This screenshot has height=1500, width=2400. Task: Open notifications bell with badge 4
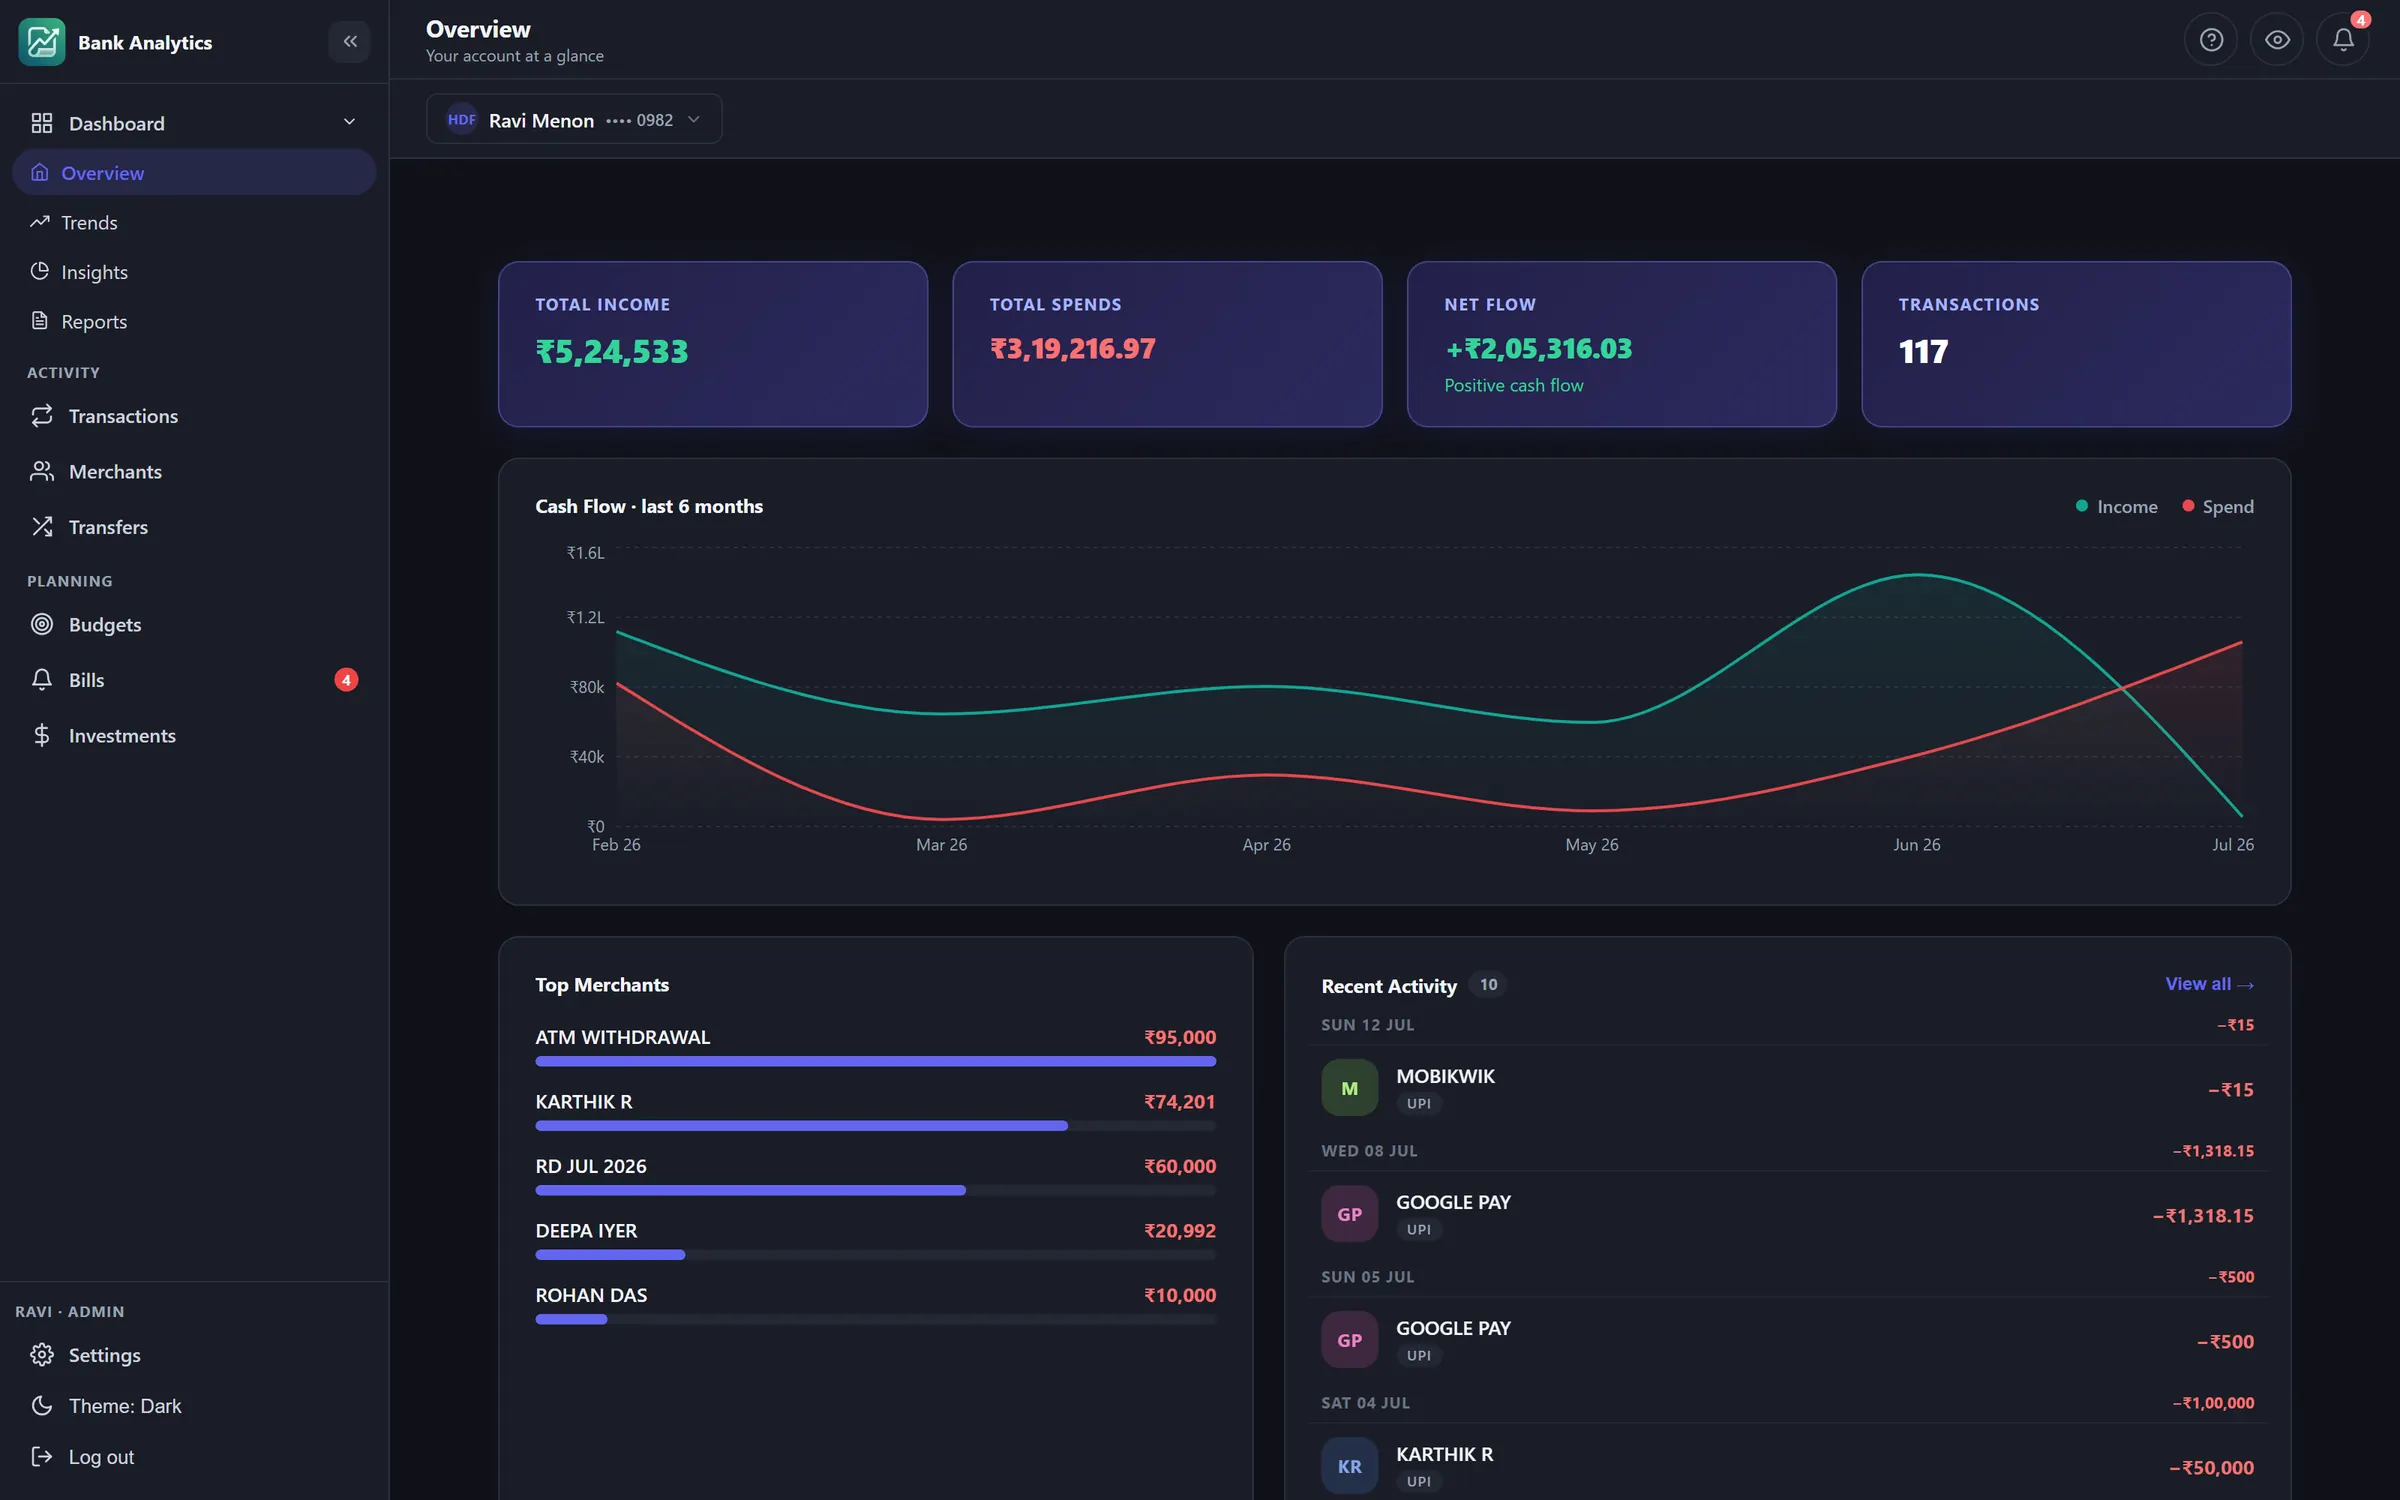pos(2343,40)
